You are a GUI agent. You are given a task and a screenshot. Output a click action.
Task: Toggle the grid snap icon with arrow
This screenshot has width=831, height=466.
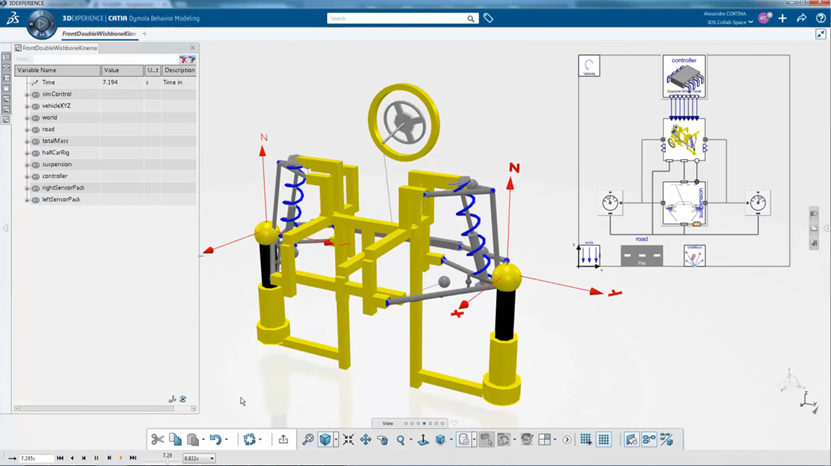click(x=586, y=439)
